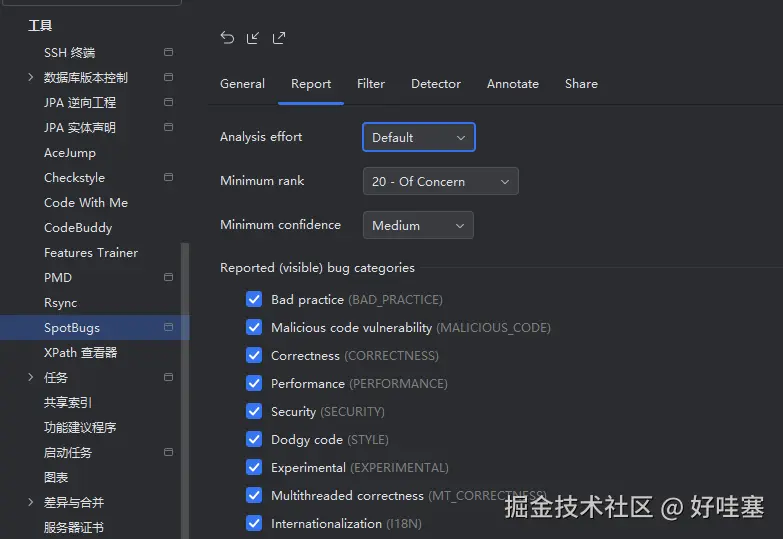This screenshot has width=783, height=539.
Task: Select 服务器证书 entry
Action: pos(73,527)
